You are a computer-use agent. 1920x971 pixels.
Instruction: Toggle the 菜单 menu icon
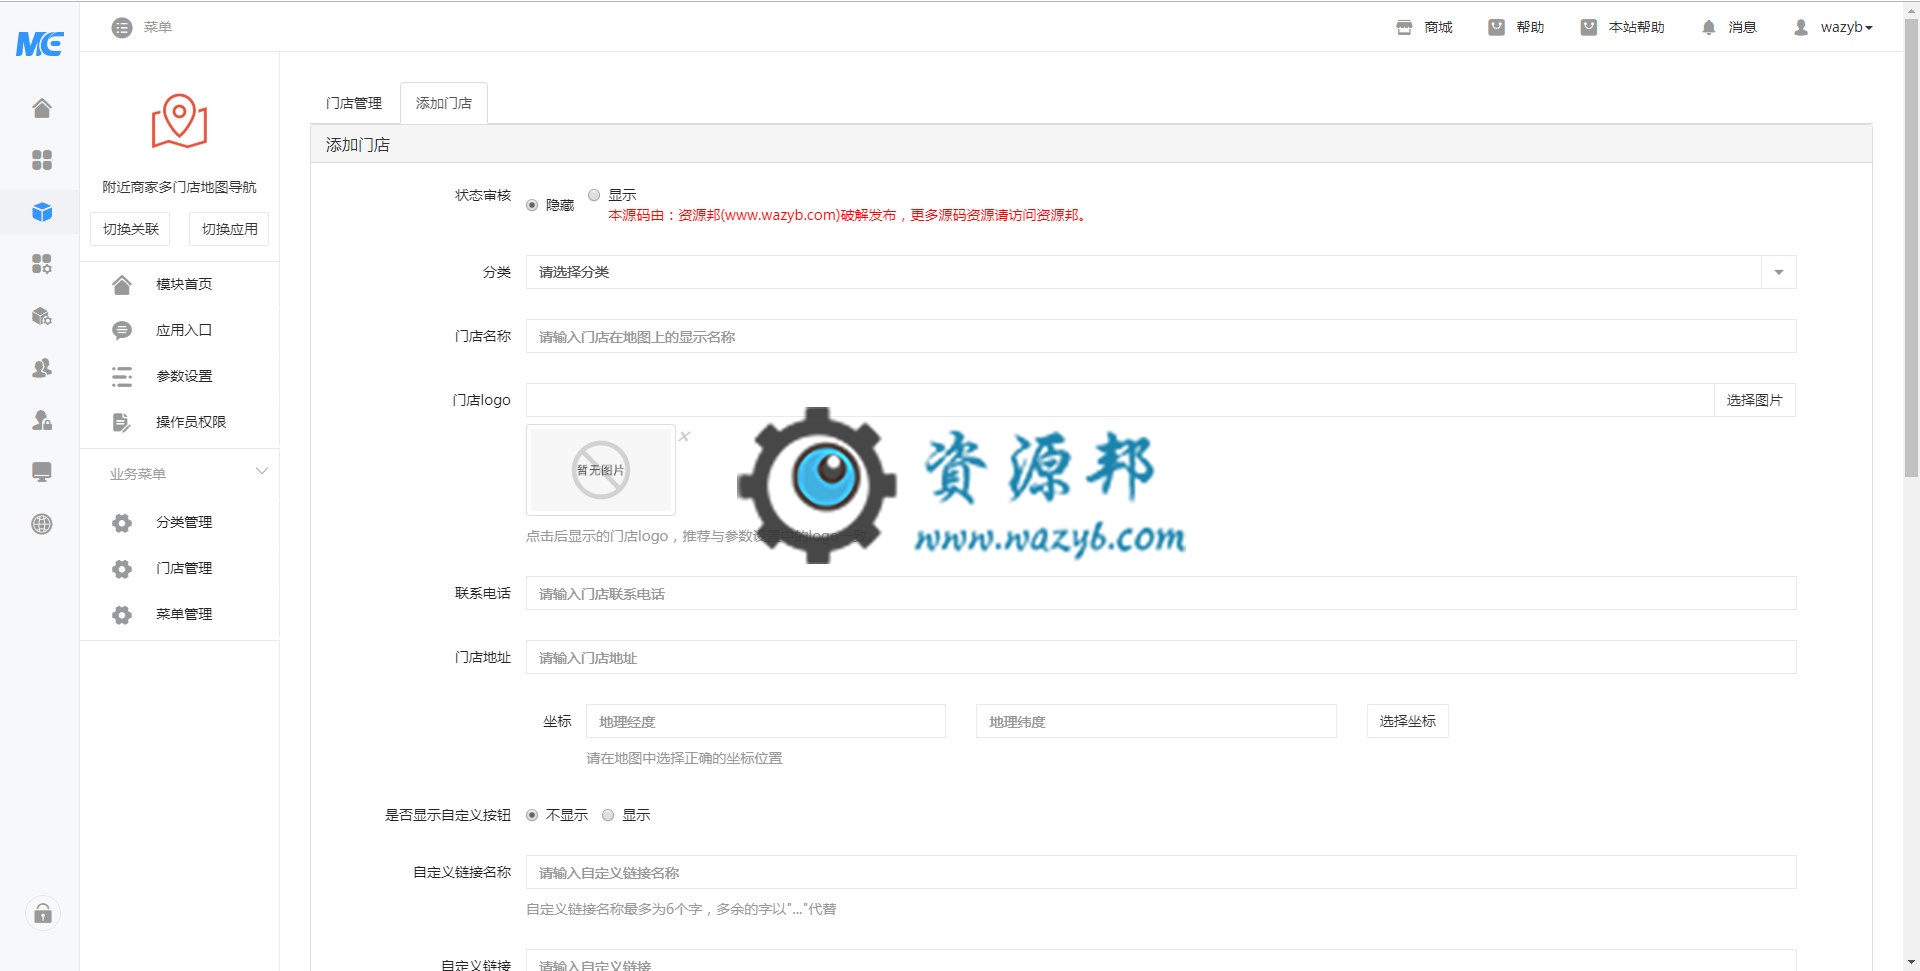click(x=122, y=28)
